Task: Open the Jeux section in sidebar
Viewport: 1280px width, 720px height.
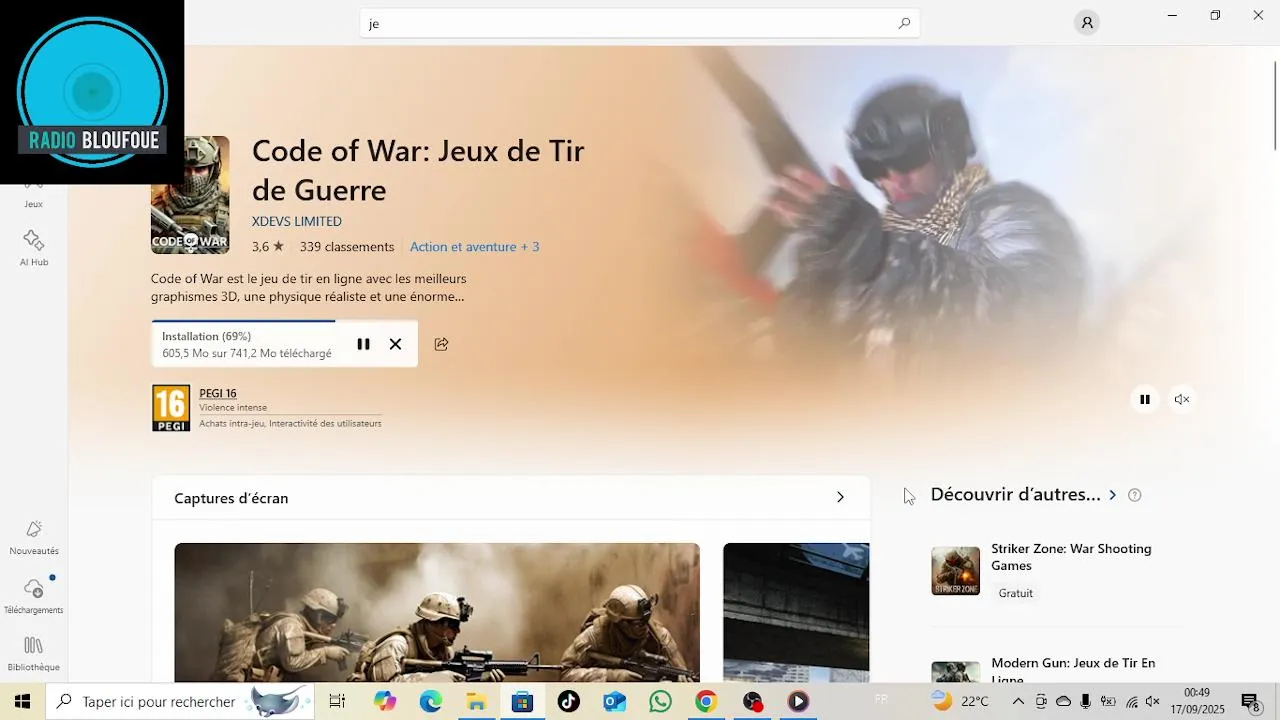Action: 33,195
